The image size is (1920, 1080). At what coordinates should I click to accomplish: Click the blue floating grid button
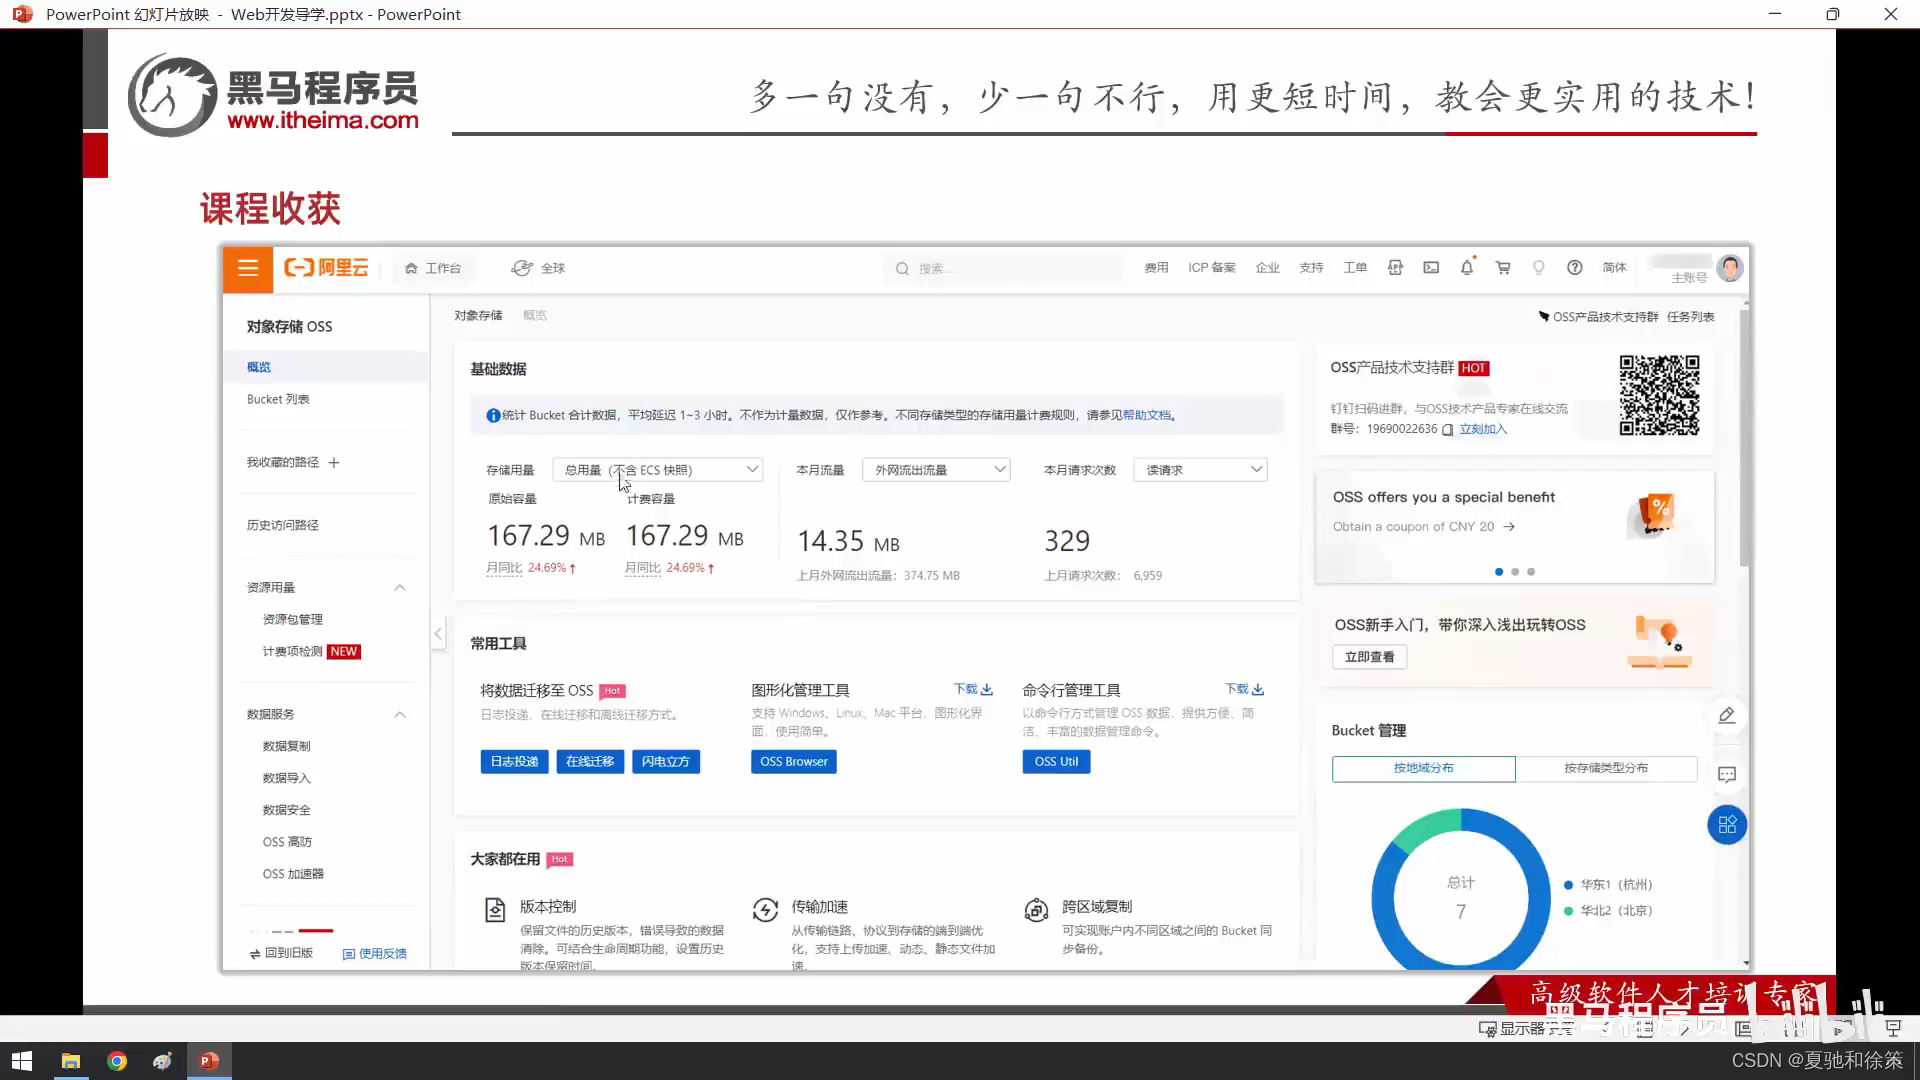pos(1727,825)
